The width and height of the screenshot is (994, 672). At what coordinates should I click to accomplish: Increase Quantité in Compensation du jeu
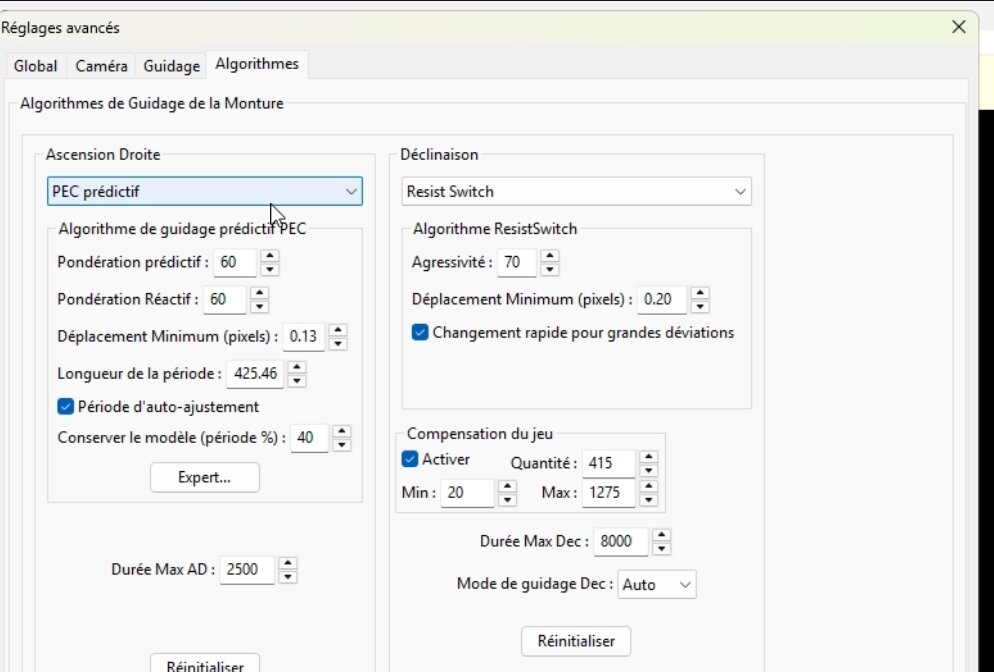pyautogui.click(x=648, y=458)
